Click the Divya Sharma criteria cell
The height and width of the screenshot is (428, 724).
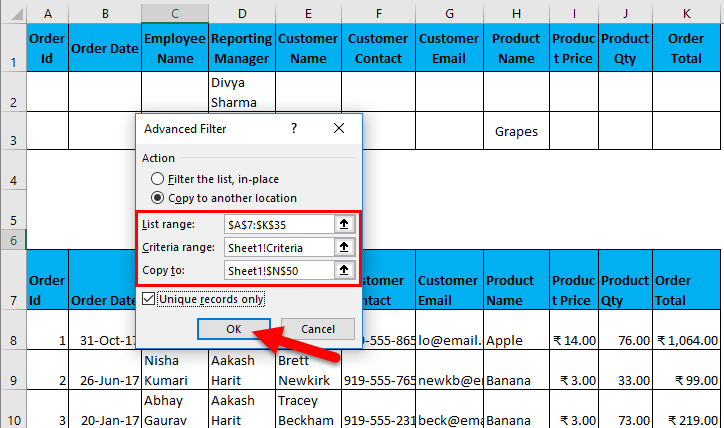tap(242, 92)
